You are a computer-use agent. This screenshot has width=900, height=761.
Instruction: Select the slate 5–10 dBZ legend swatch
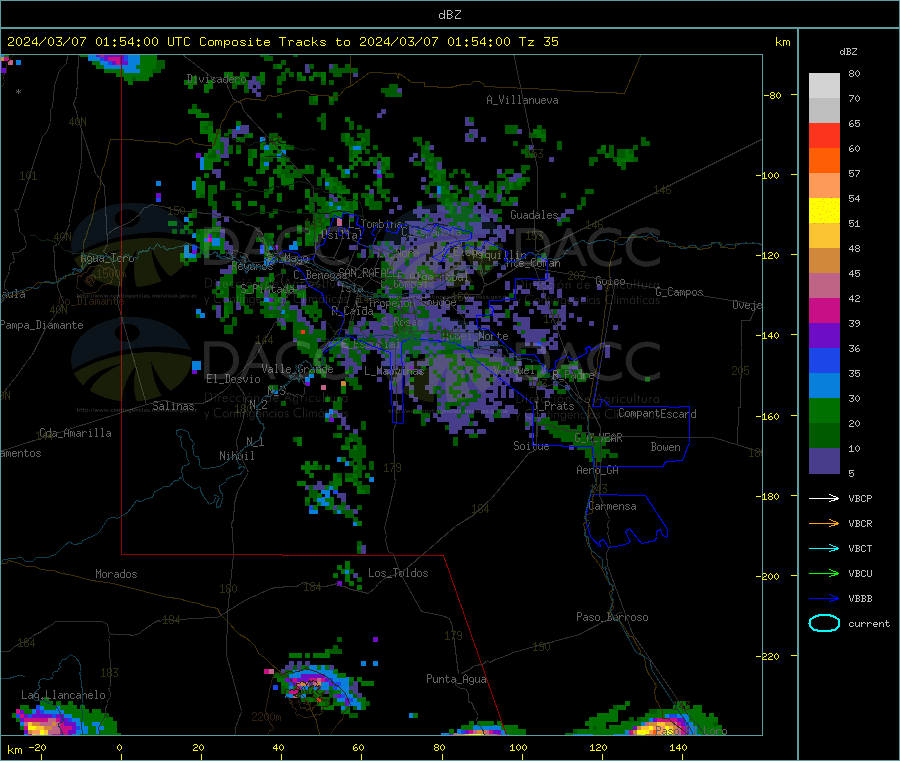tap(824, 461)
